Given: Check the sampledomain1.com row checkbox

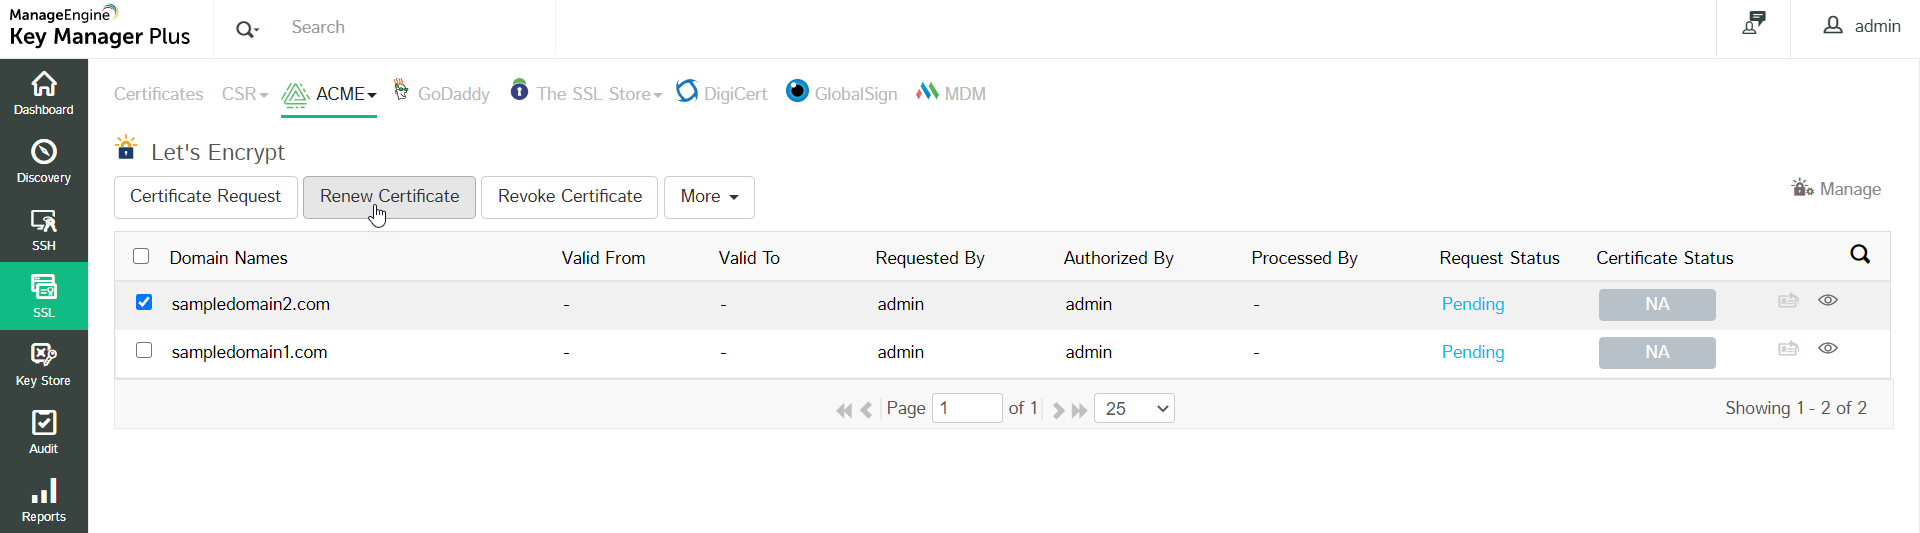Looking at the screenshot, I should (144, 350).
